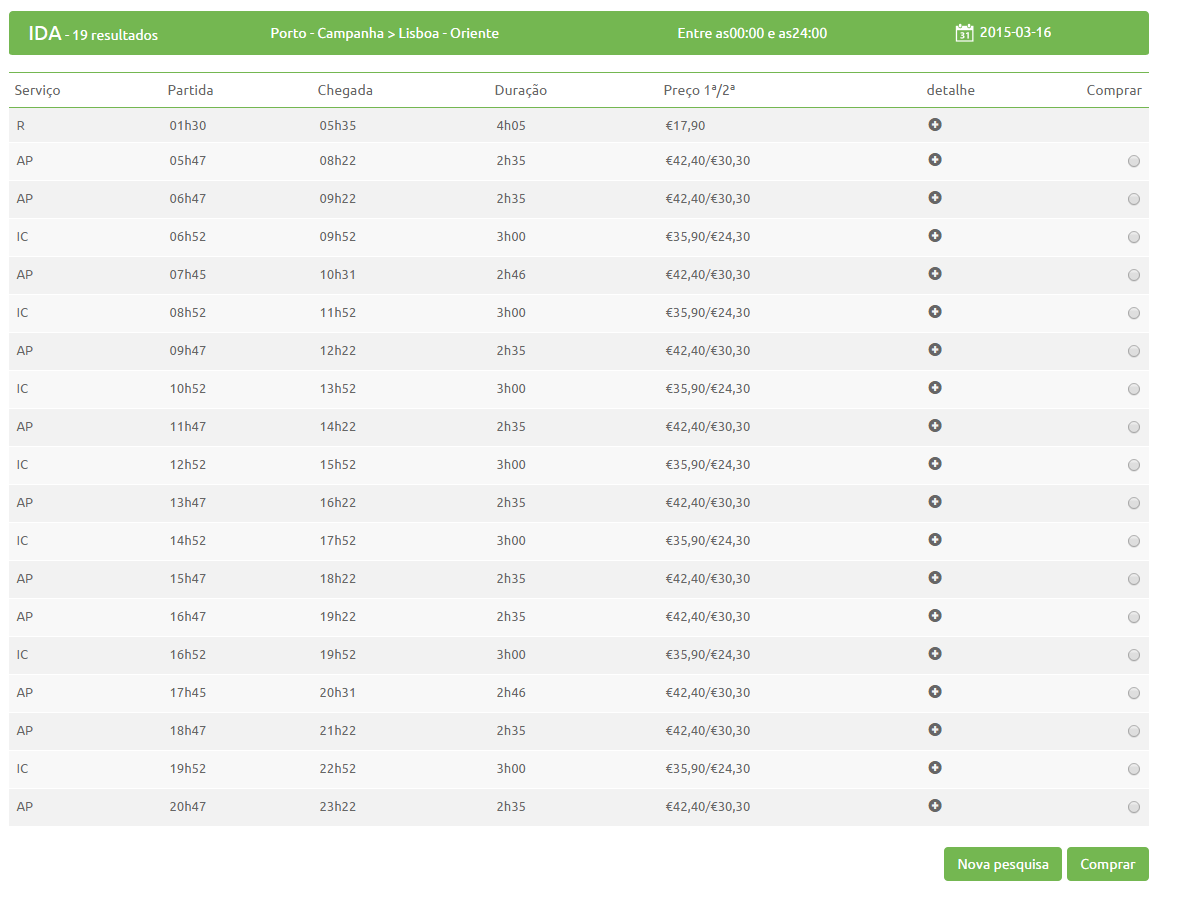This screenshot has height=899, width=1183.
Task: Show details of the 20h47 AP train
Action: pos(935,805)
